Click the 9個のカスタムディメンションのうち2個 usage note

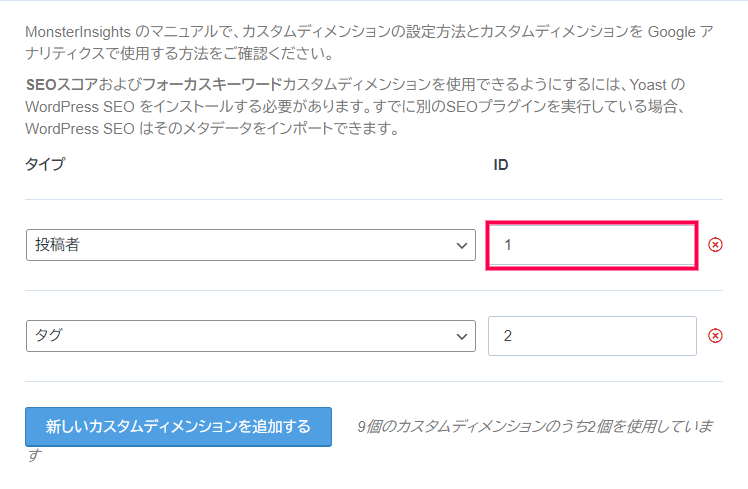(535, 426)
